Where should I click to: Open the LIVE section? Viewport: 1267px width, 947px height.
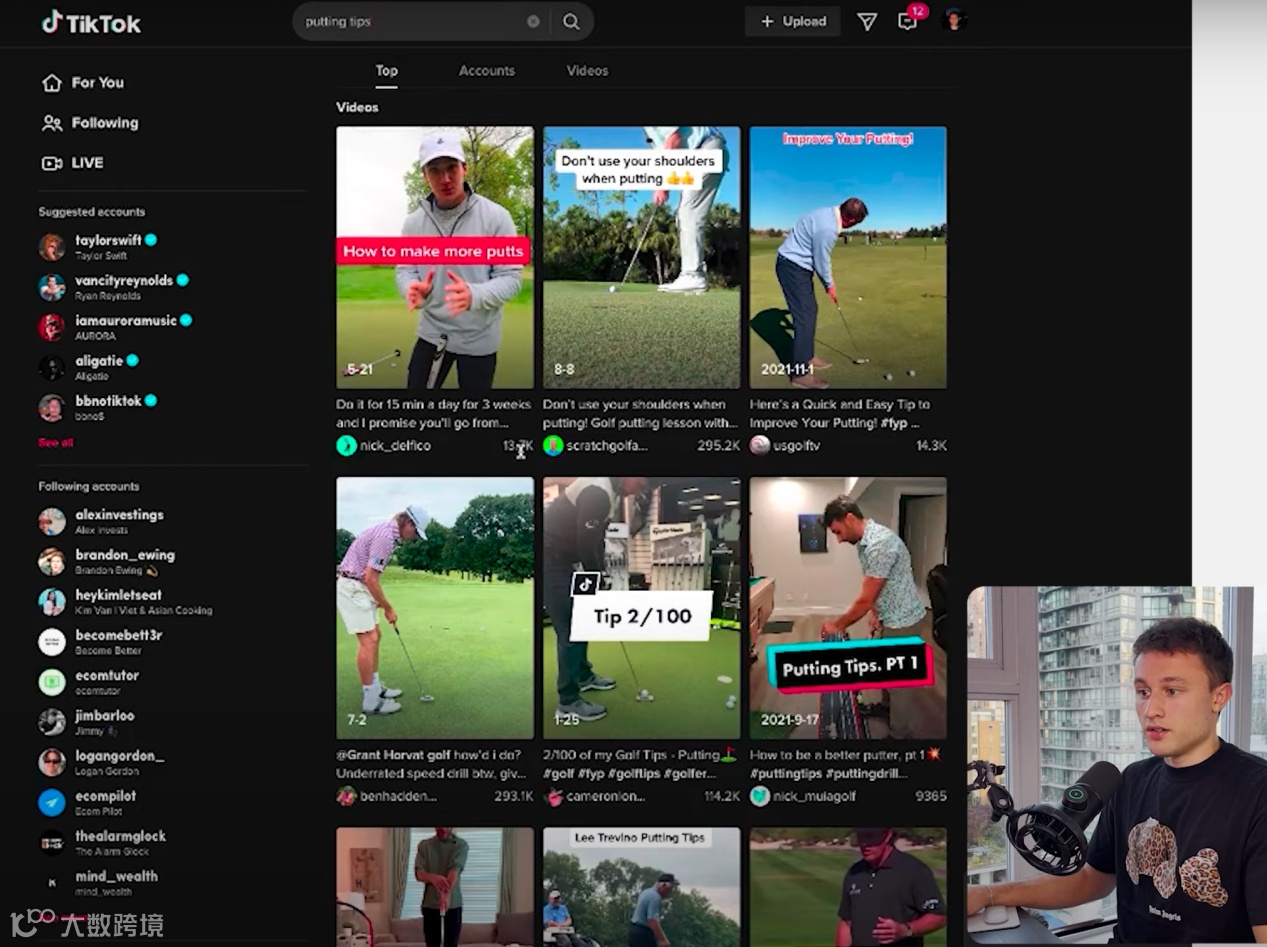(87, 163)
